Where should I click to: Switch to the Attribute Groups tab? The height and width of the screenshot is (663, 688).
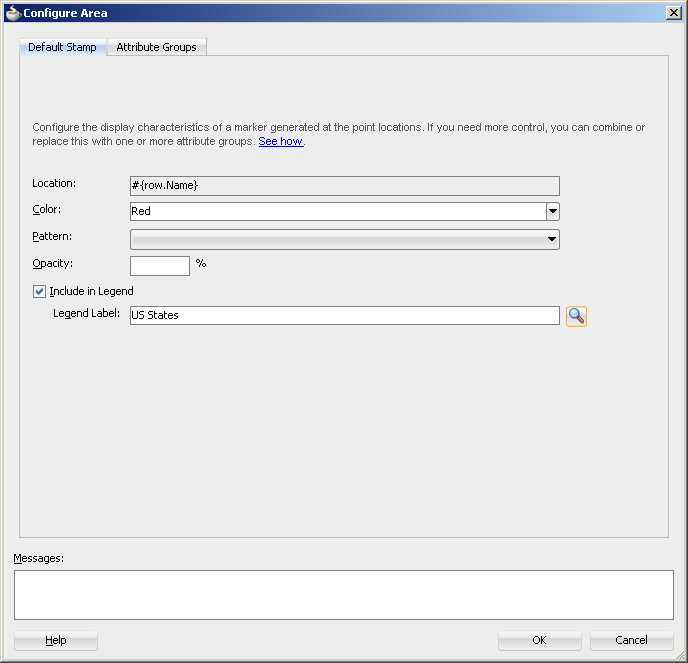pyautogui.click(x=156, y=47)
